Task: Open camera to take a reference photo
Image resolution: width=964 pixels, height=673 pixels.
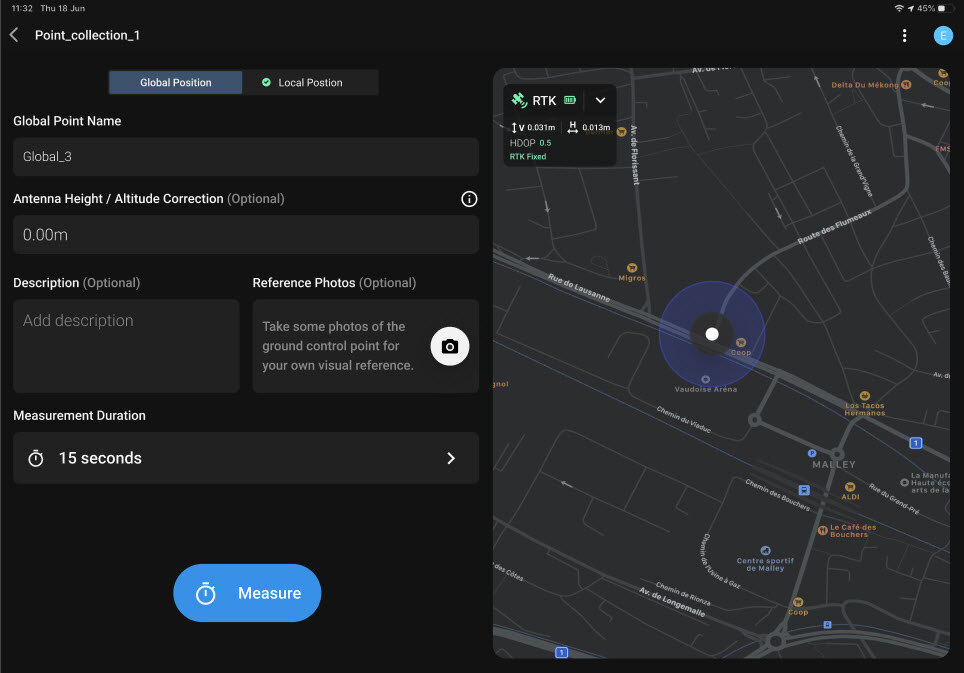Action: (450, 345)
